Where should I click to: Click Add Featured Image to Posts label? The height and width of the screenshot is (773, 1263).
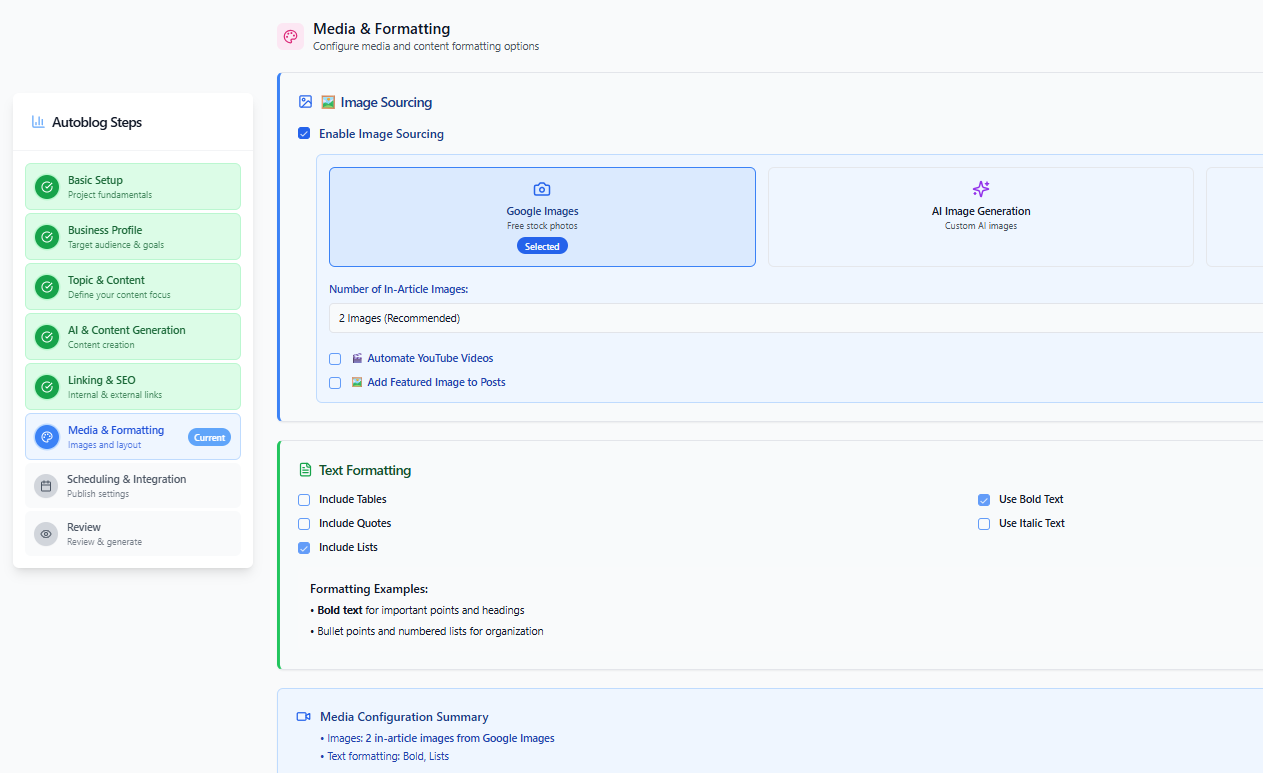pyautogui.click(x=436, y=382)
